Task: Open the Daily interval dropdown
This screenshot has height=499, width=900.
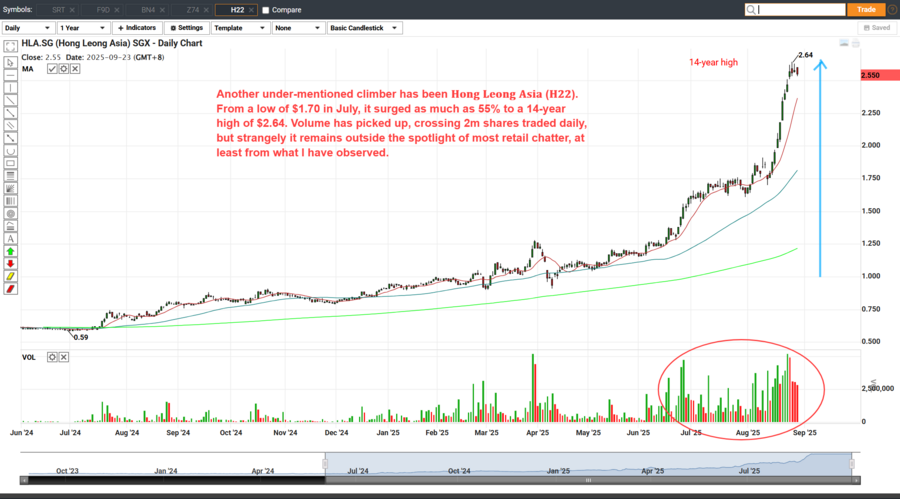Action: [x=28, y=28]
